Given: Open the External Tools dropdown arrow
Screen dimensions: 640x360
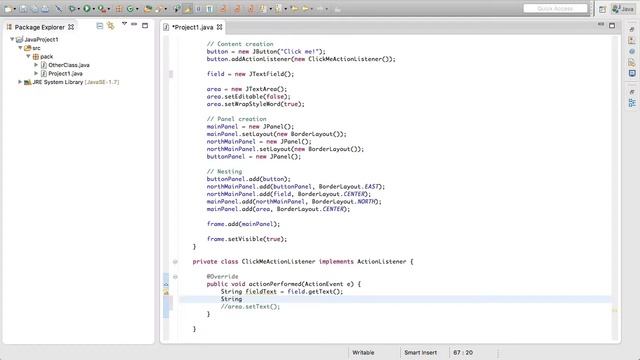Looking at the screenshot, I should (109, 9).
